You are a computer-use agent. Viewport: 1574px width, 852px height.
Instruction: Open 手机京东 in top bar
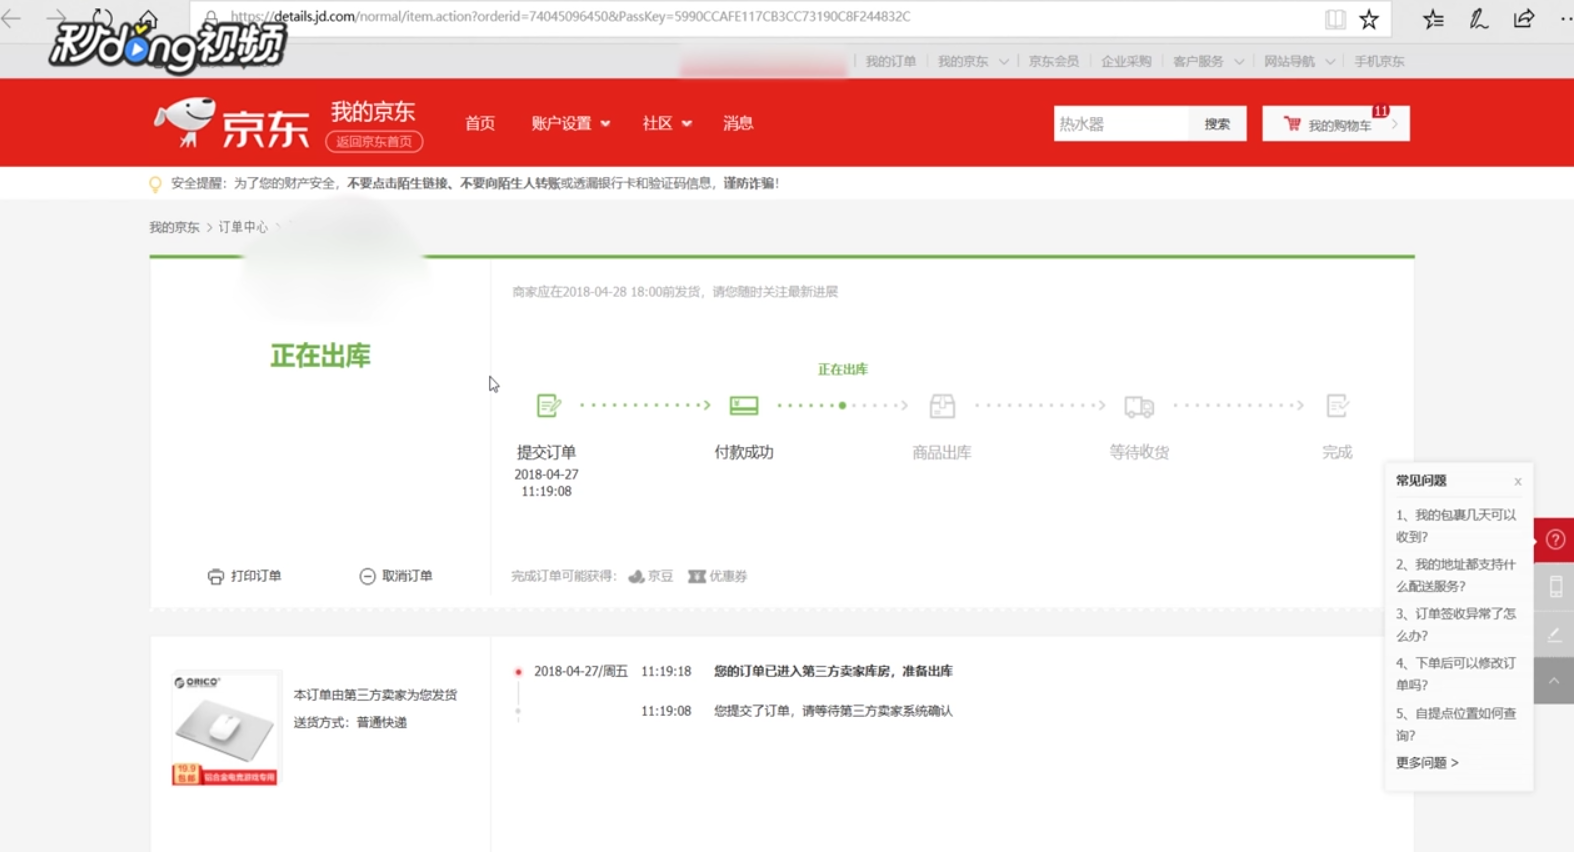(1379, 61)
